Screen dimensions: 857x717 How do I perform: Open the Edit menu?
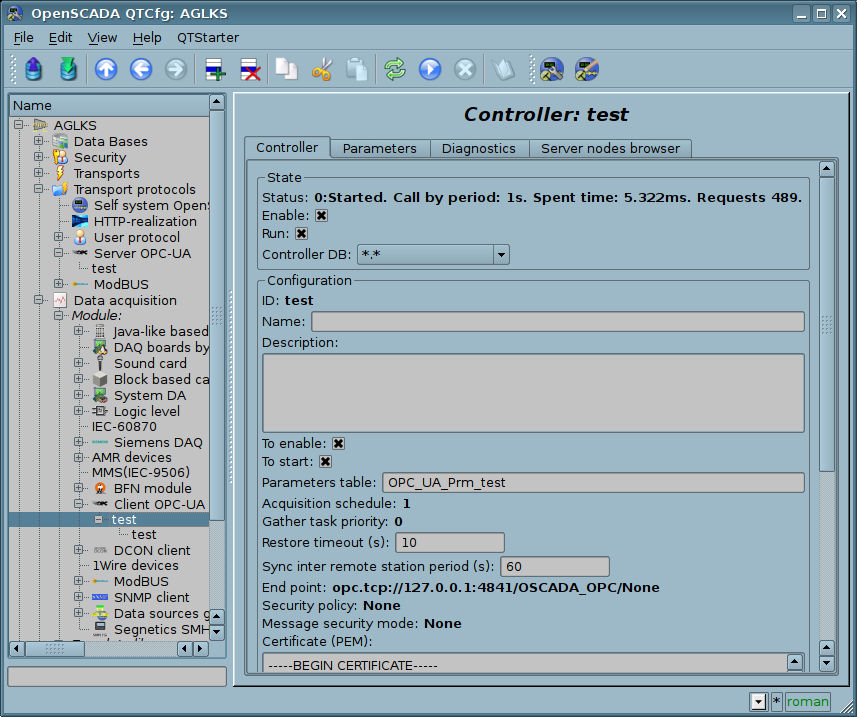tap(60, 38)
